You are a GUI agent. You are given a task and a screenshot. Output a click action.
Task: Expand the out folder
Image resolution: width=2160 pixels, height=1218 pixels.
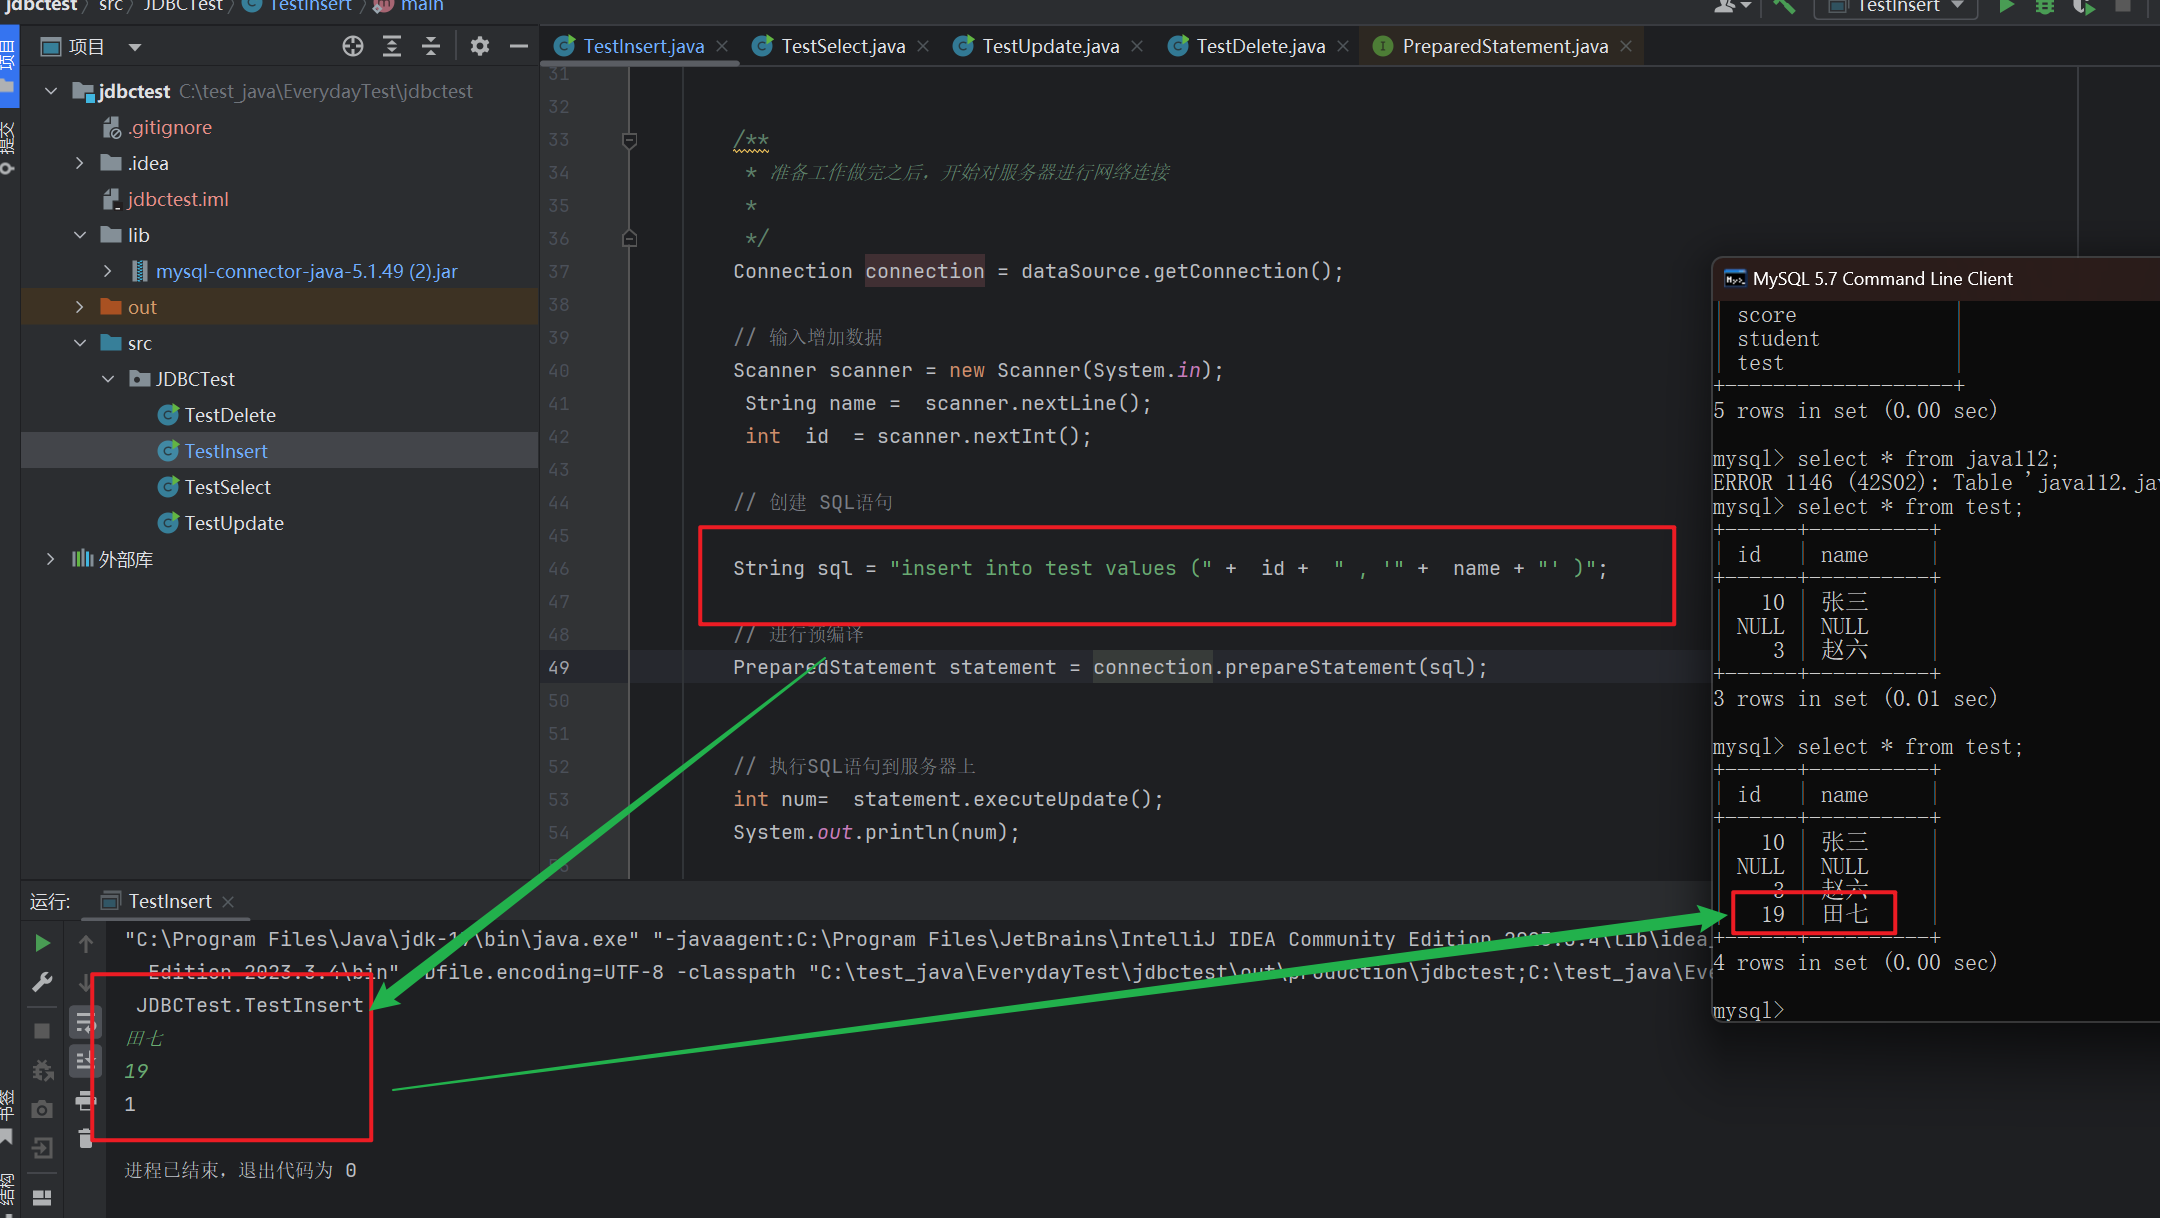tap(80, 307)
